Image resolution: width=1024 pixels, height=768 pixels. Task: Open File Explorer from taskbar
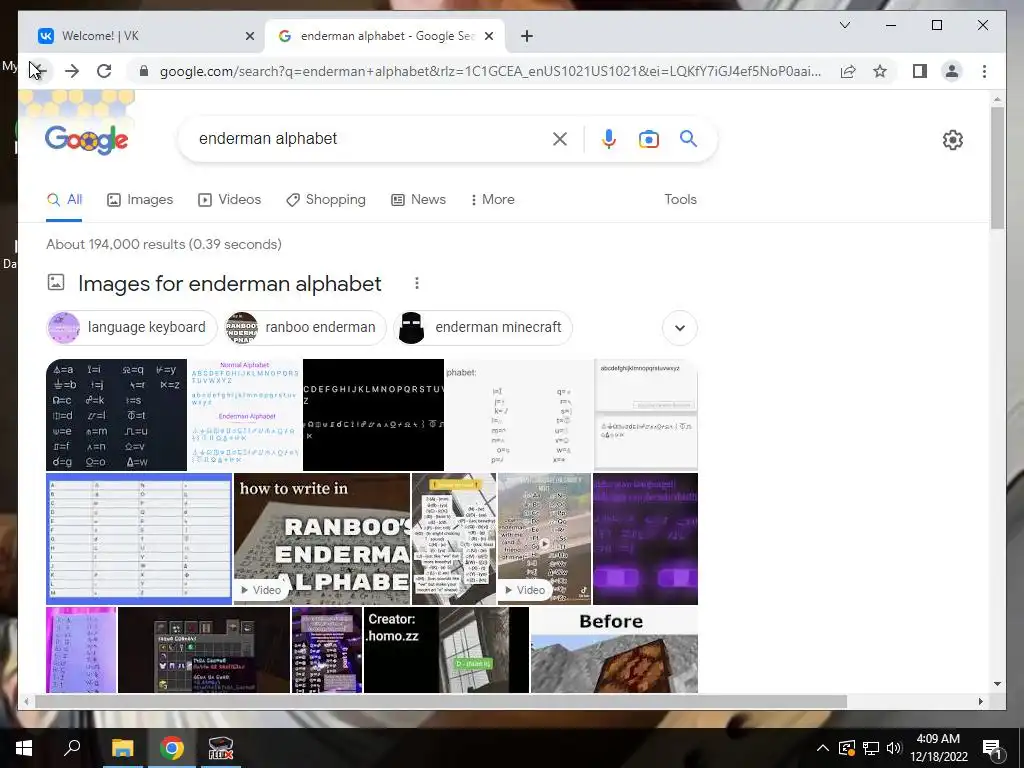pos(122,748)
